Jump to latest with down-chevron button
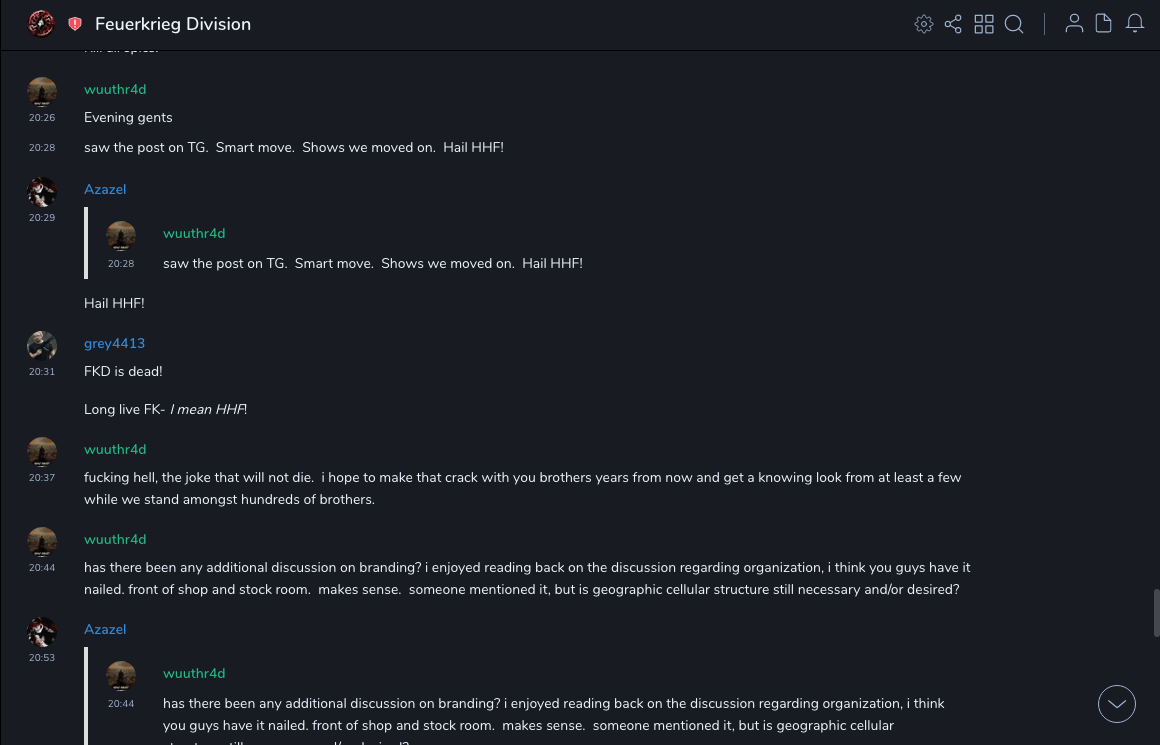Viewport: 1160px width, 745px height. click(x=1117, y=704)
